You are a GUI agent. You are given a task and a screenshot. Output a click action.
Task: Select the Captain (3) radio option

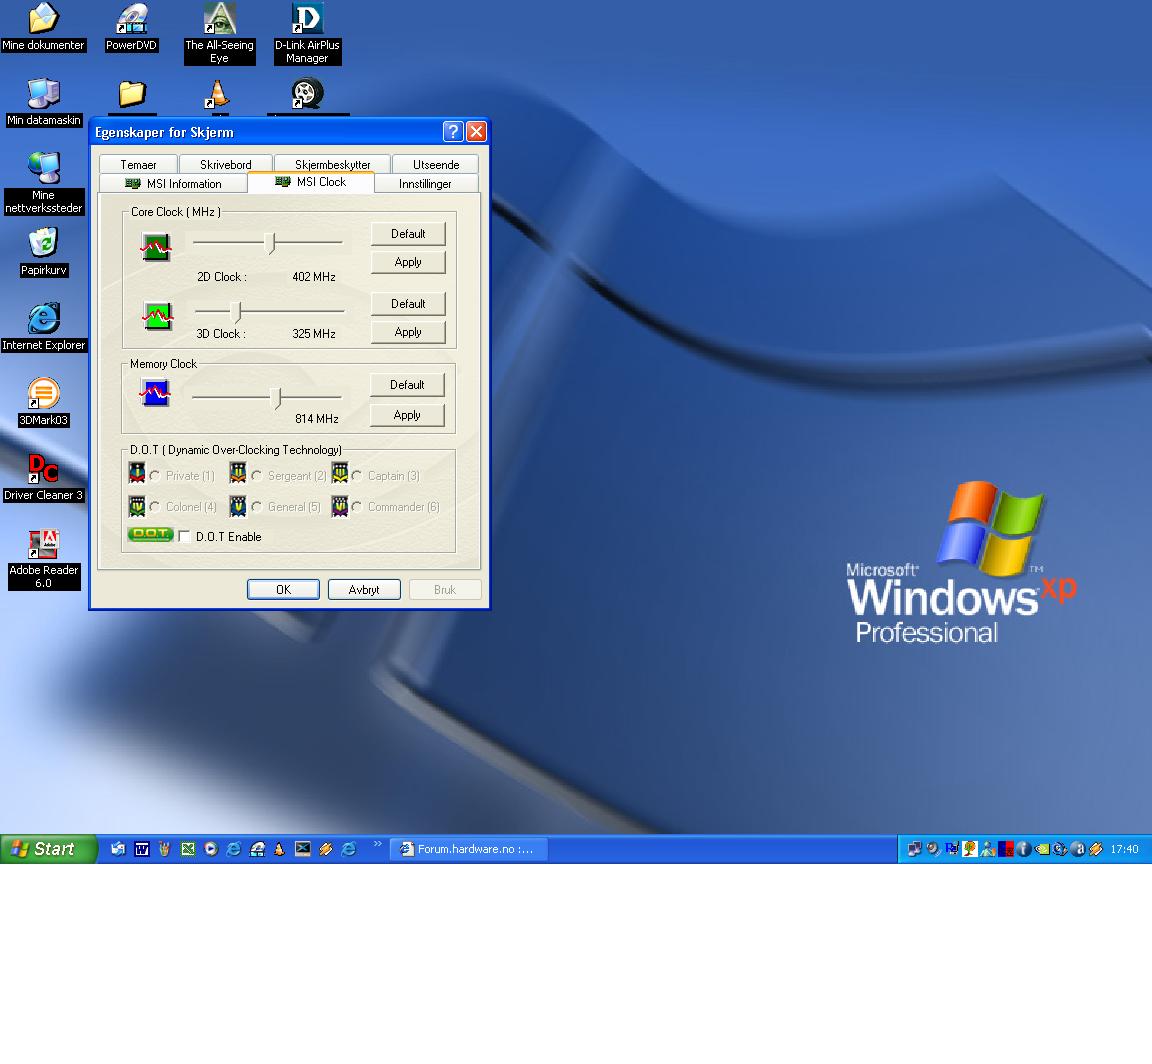click(356, 476)
